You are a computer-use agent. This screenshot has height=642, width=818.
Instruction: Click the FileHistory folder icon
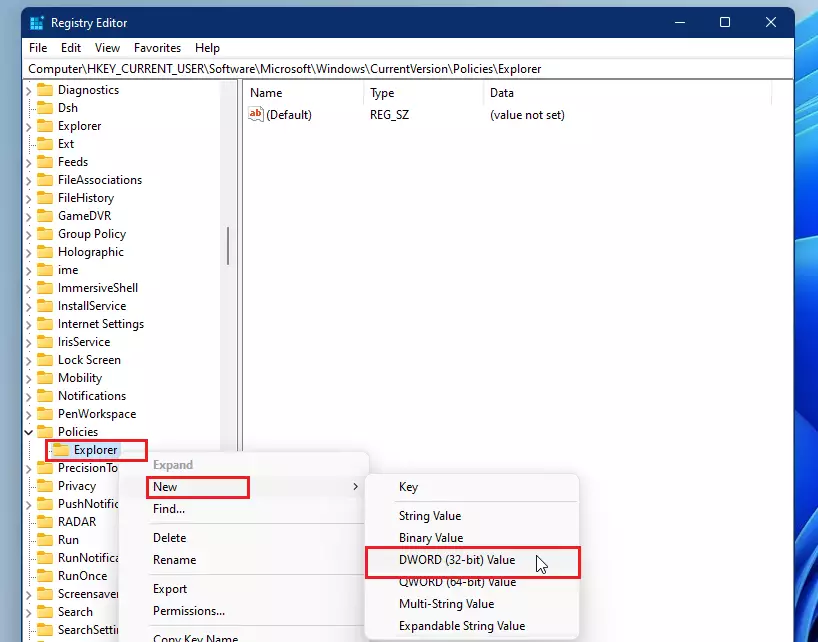[x=45, y=198]
